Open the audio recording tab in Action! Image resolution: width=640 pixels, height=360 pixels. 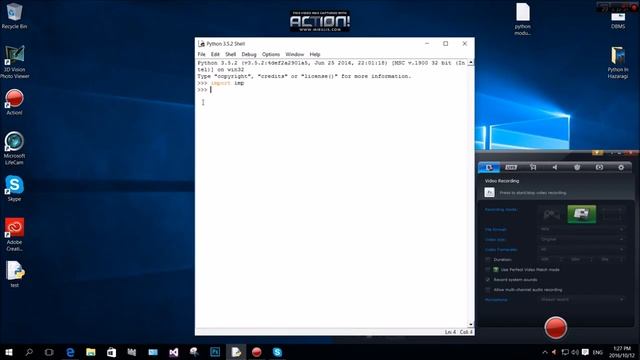[x=555, y=167]
